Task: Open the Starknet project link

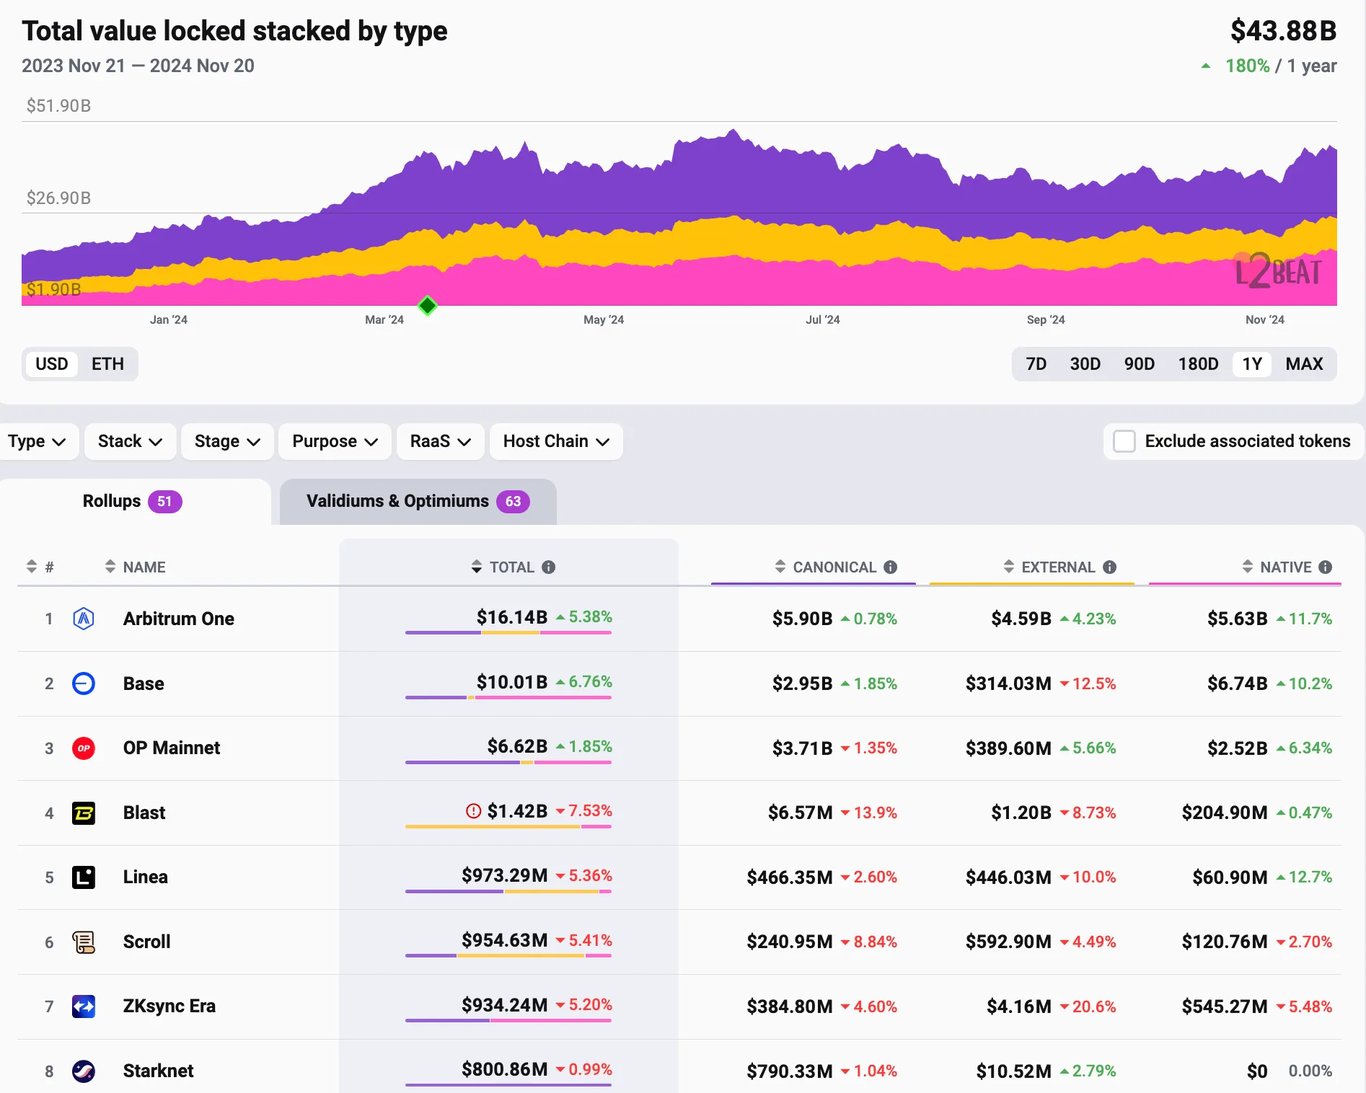Action: click(158, 1071)
